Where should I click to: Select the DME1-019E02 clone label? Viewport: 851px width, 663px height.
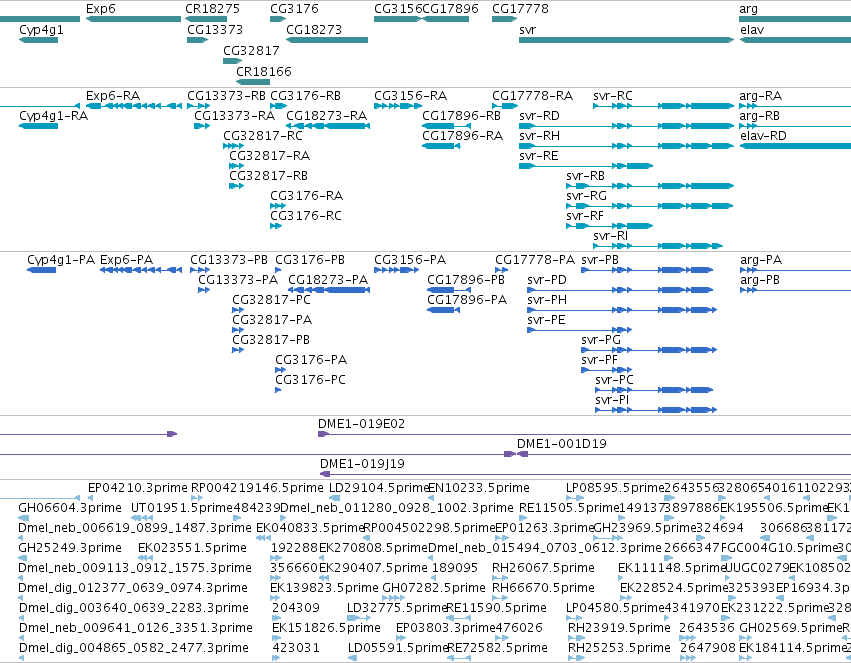[x=361, y=424]
